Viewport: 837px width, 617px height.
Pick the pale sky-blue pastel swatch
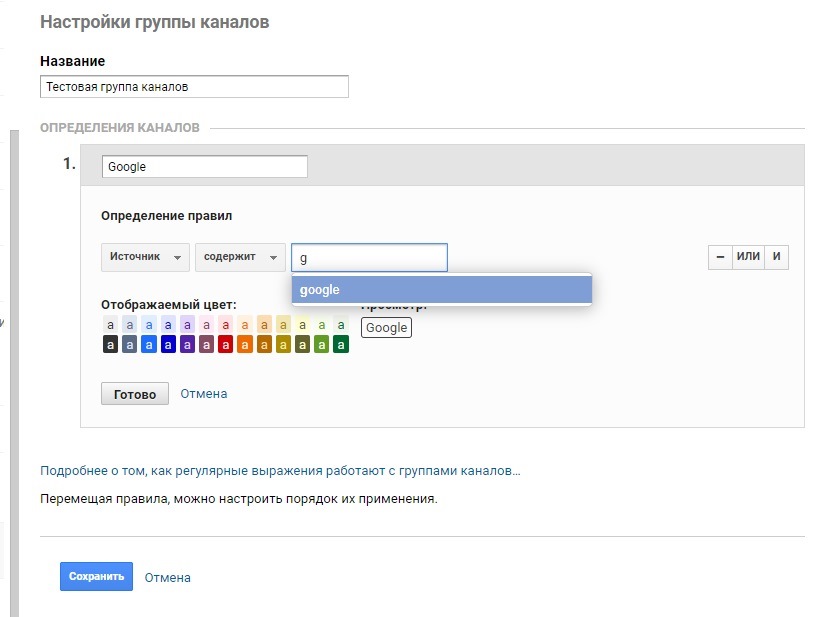click(149, 325)
